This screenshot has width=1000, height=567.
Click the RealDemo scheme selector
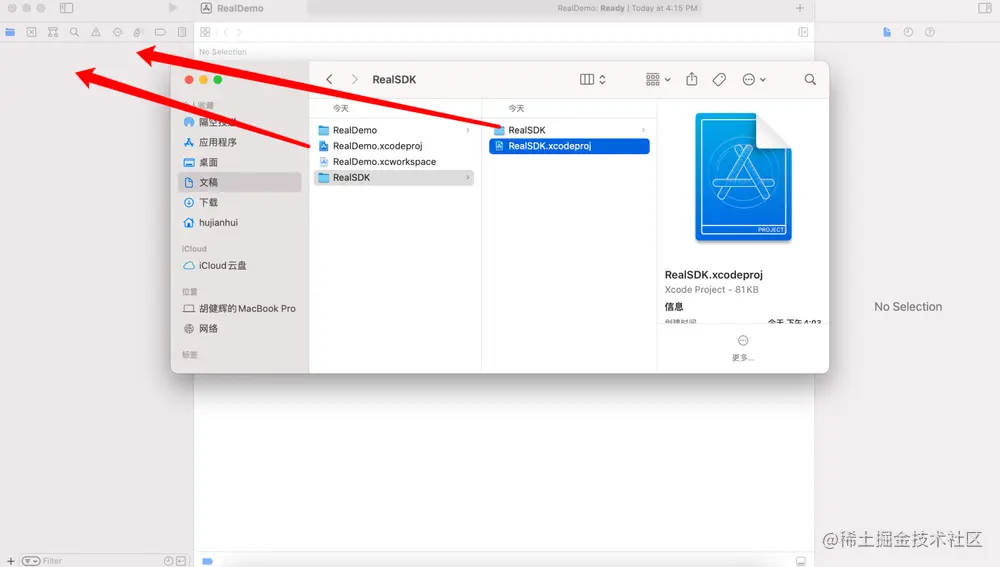[x=232, y=8]
